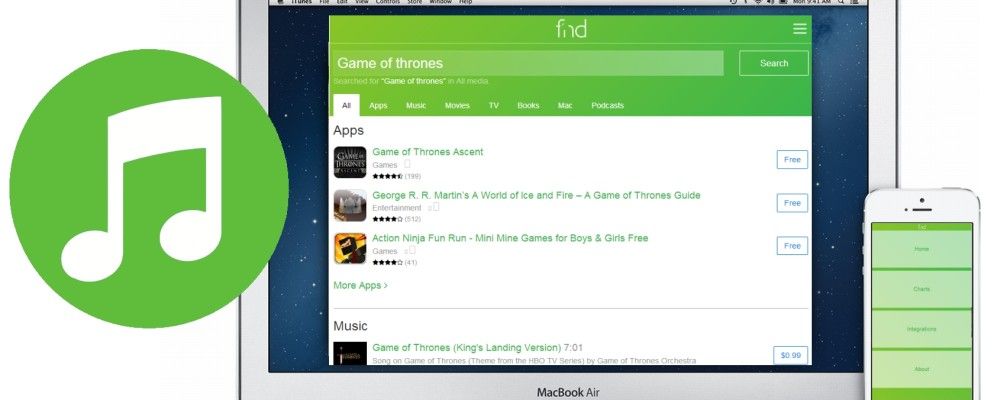Screen dimensions: 994x400
Task: Click the King's Landing Version album artwork
Action: click(x=350, y=353)
